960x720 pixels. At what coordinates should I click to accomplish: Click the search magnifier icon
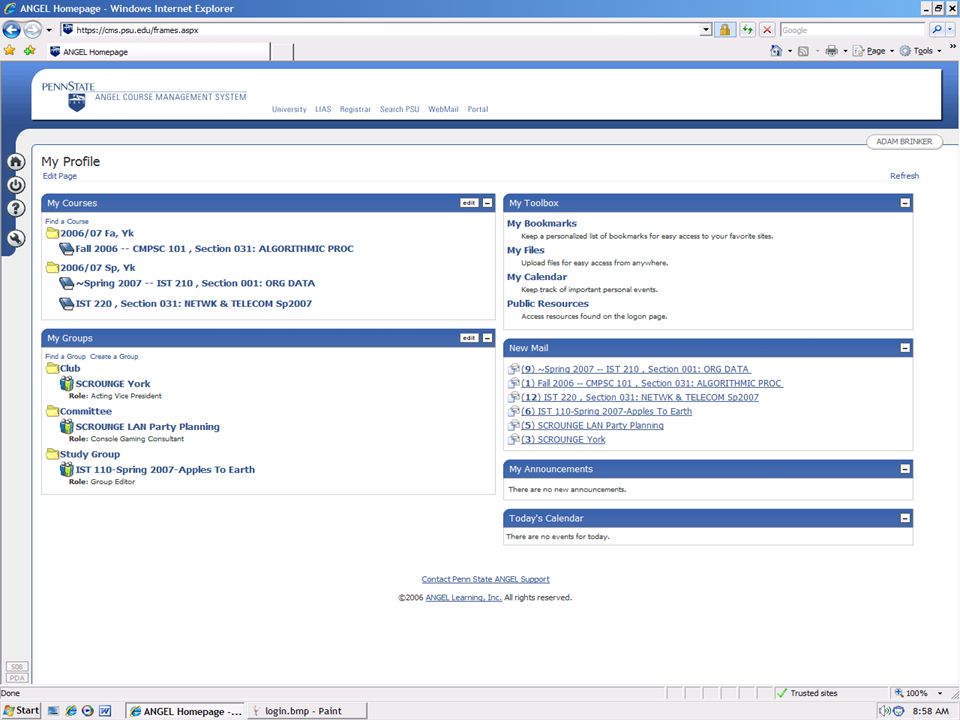pyautogui.click(x=936, y=29)
